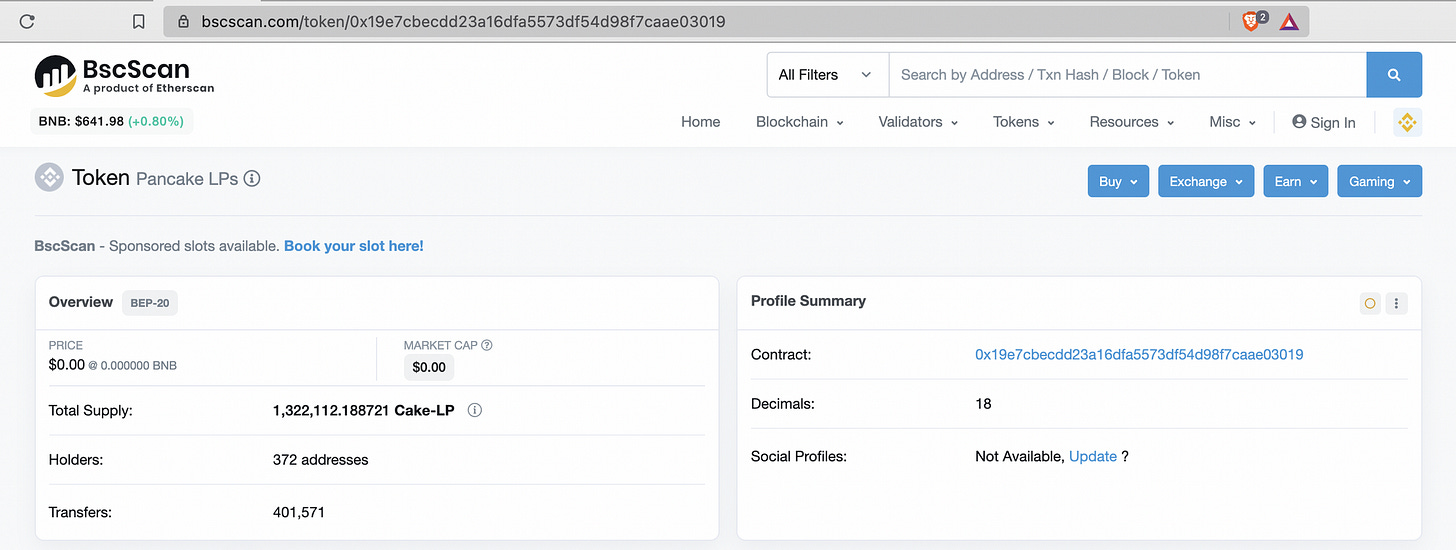Click the lock icon in address bar
The width and height of the screenshot is (1456, 550).
click(x=183, y=21)
